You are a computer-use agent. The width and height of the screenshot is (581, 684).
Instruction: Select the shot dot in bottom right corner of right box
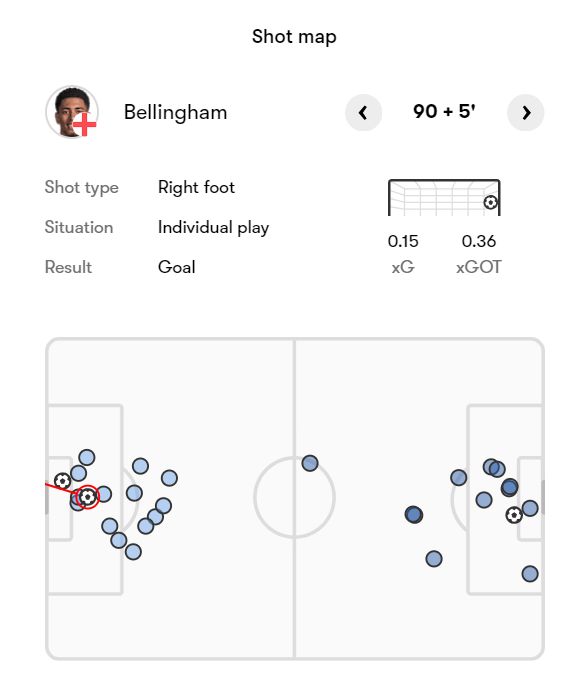(530, 574)
